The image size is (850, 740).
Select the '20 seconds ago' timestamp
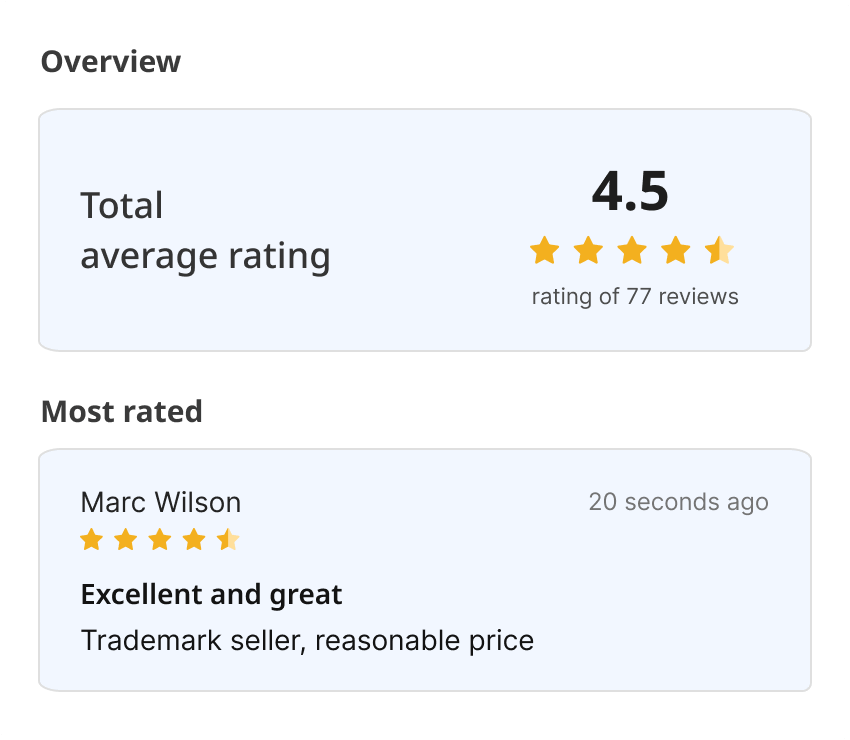tap(678, 502)
